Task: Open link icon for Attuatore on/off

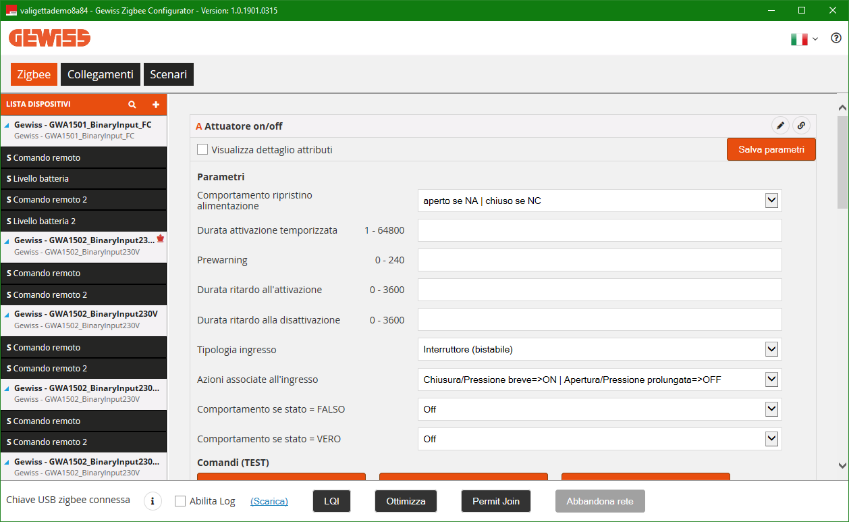Action: click(x=801, y=126)
